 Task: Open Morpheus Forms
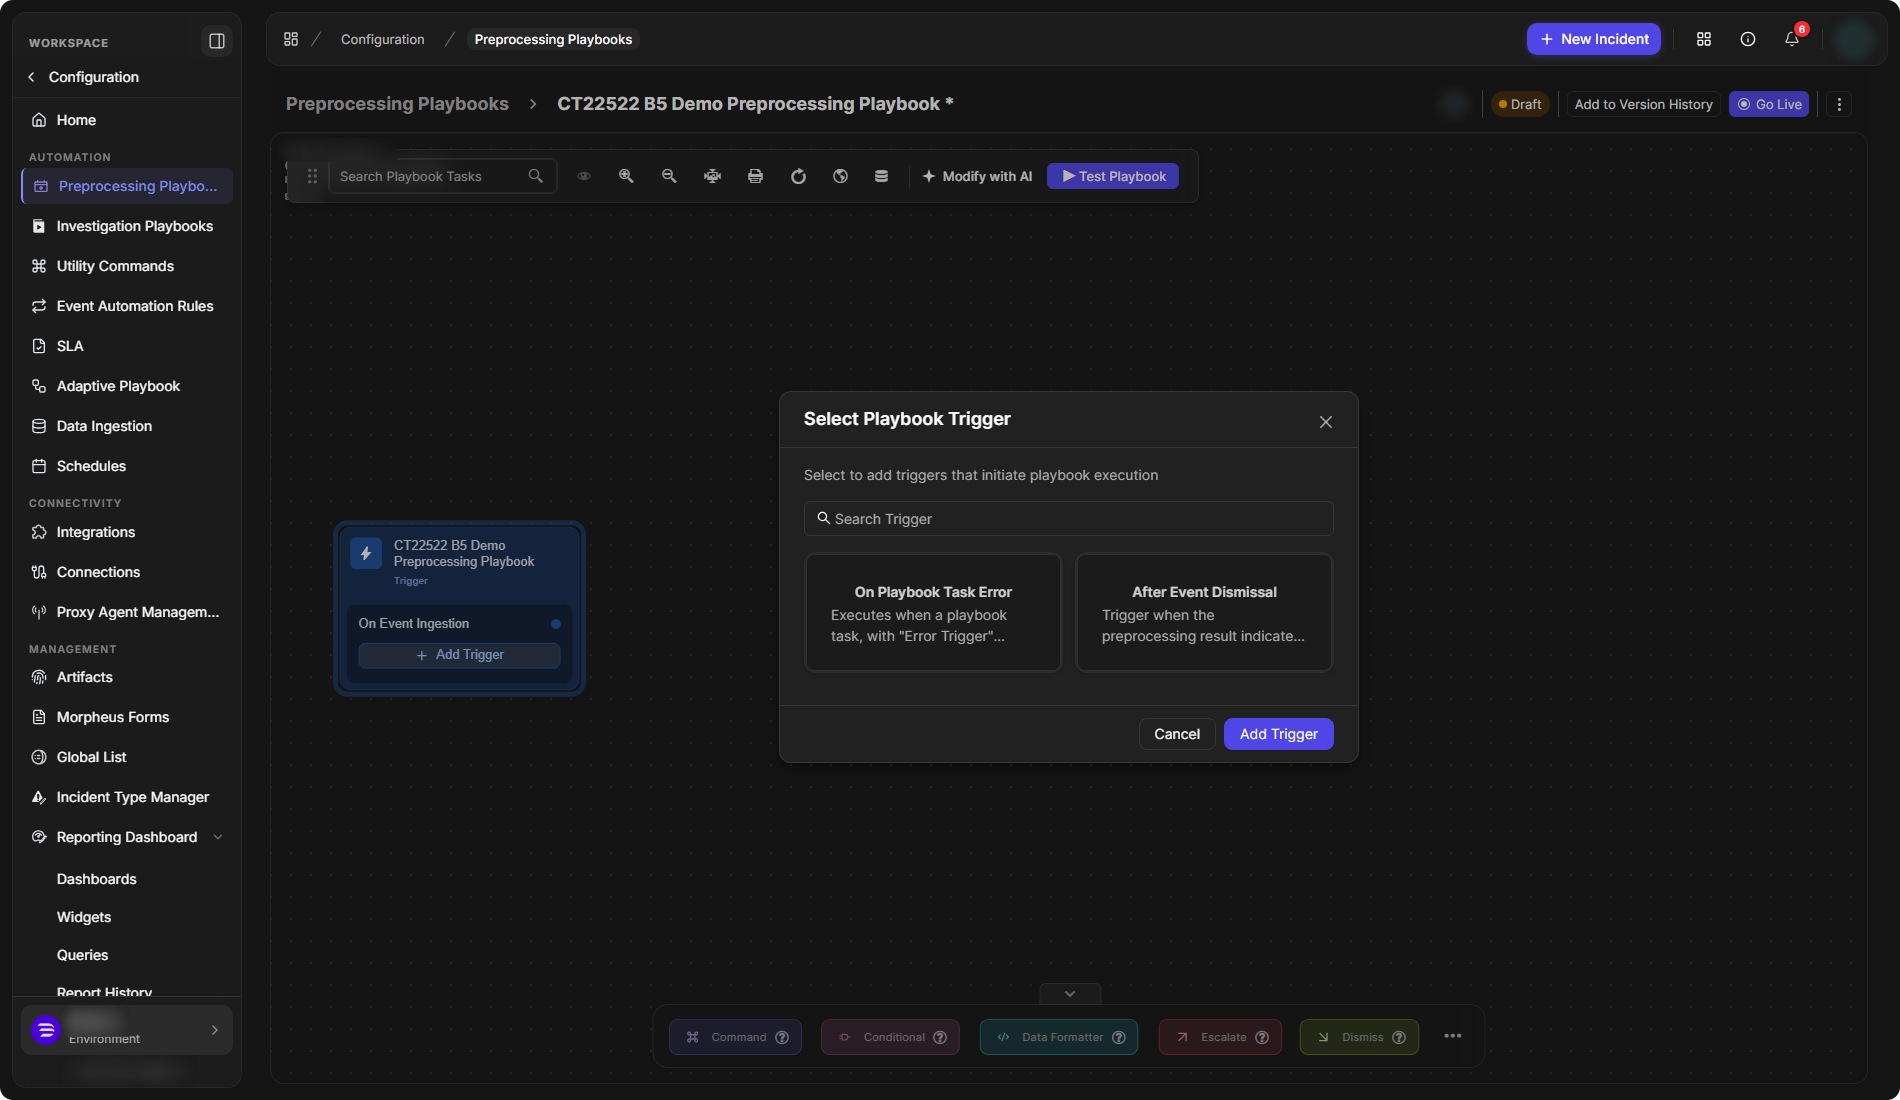(127, 717)
